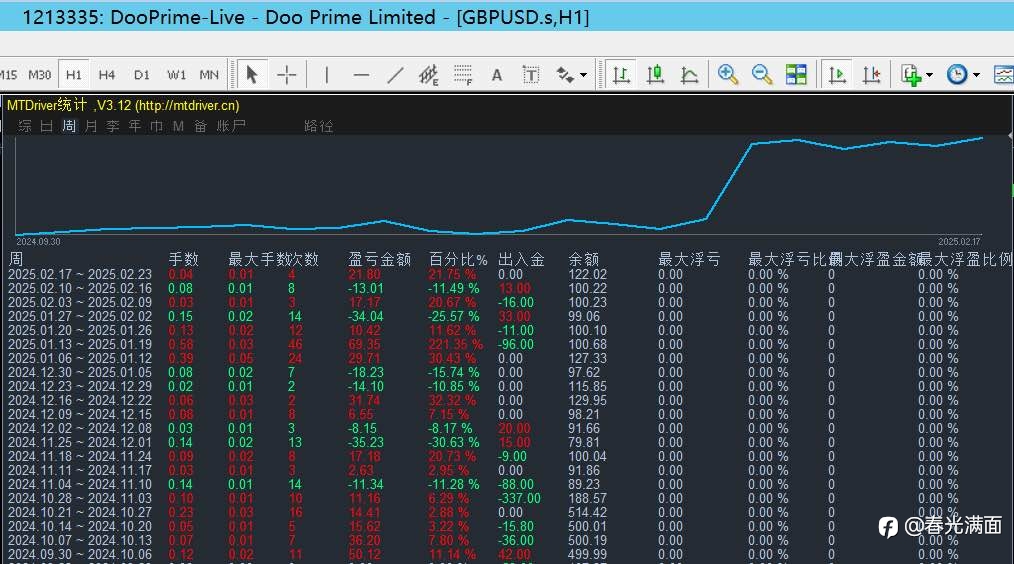Switch timeframe to H1

click(x=74, y=75)
